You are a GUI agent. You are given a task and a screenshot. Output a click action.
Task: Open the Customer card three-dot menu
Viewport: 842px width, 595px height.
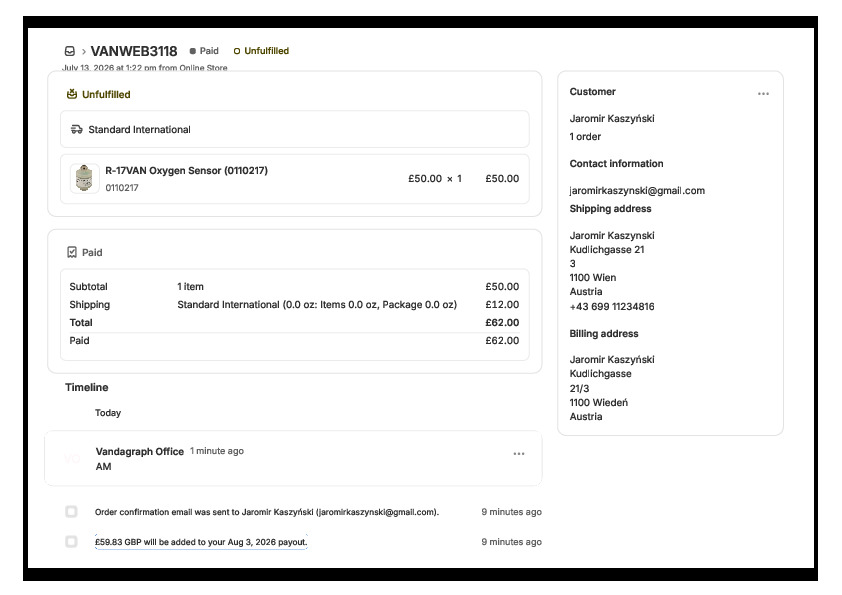coord(763,93)
